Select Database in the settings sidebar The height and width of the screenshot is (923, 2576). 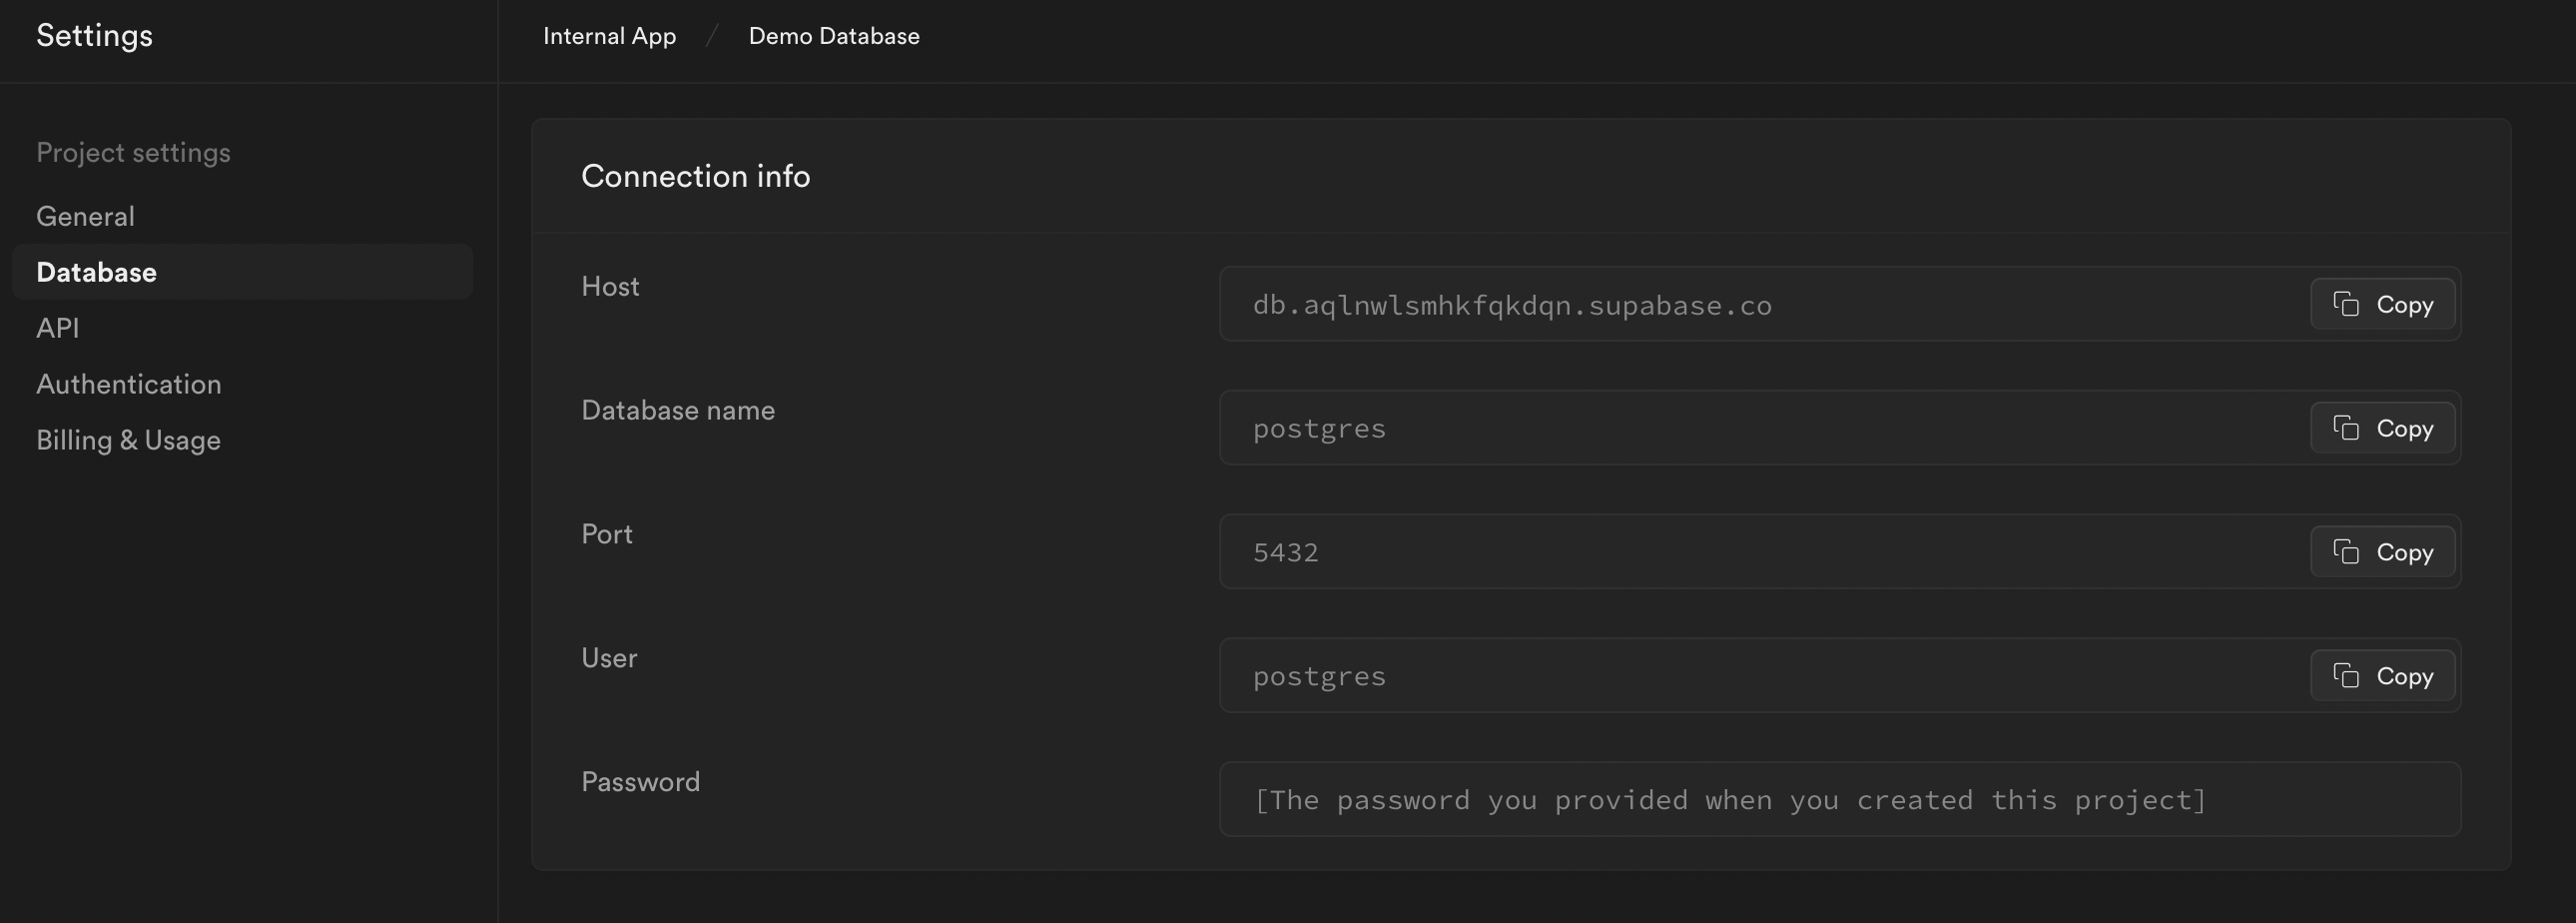pos(96,273)
